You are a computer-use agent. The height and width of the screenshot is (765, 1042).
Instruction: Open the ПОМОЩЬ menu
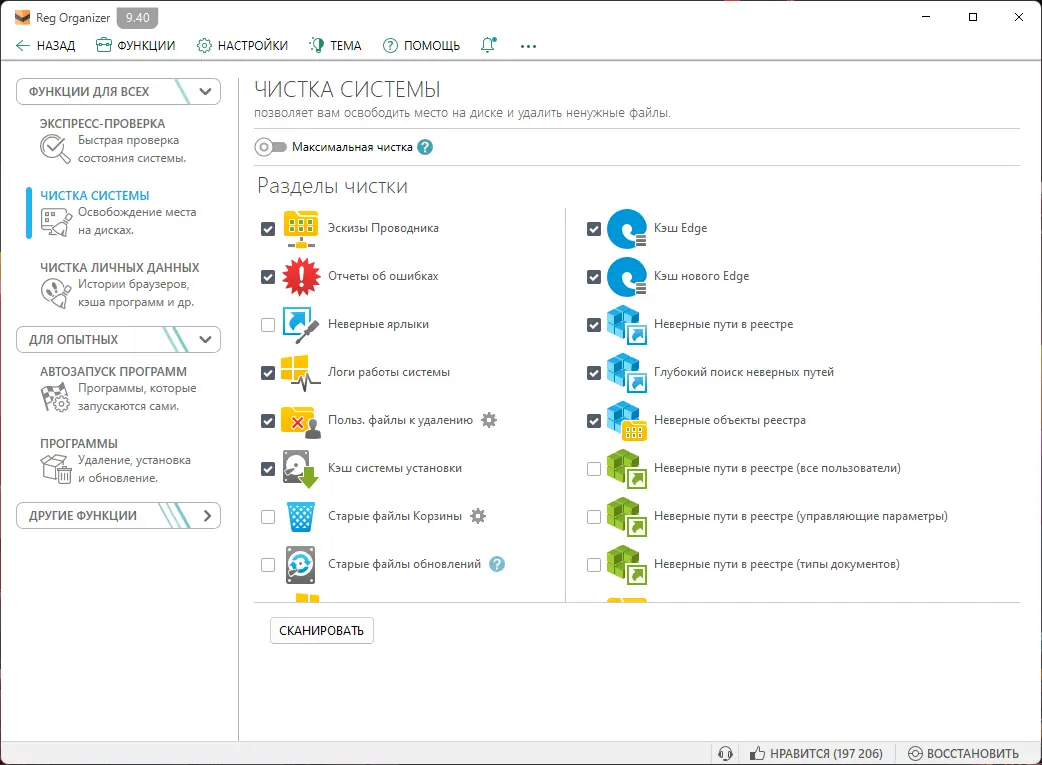[x=421, y=45]
